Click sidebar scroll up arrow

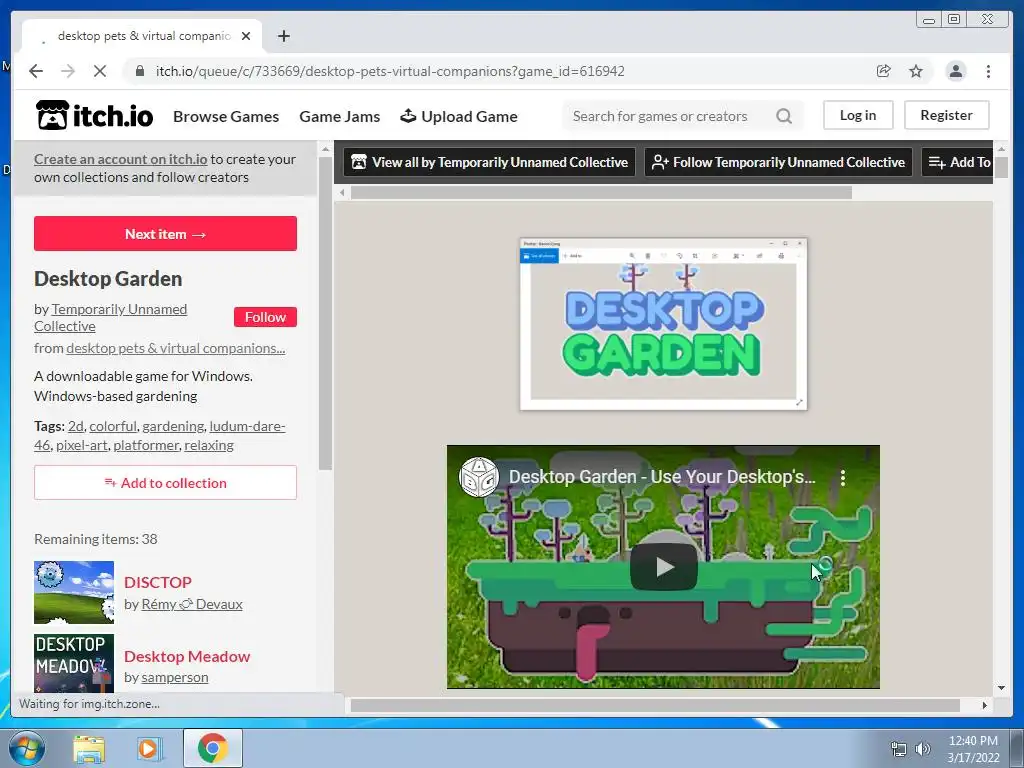[x=325, y=150]
